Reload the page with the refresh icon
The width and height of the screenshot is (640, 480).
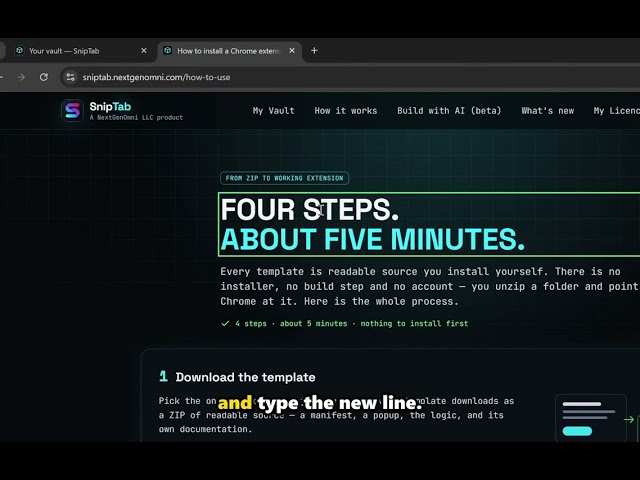click(44, 77)
